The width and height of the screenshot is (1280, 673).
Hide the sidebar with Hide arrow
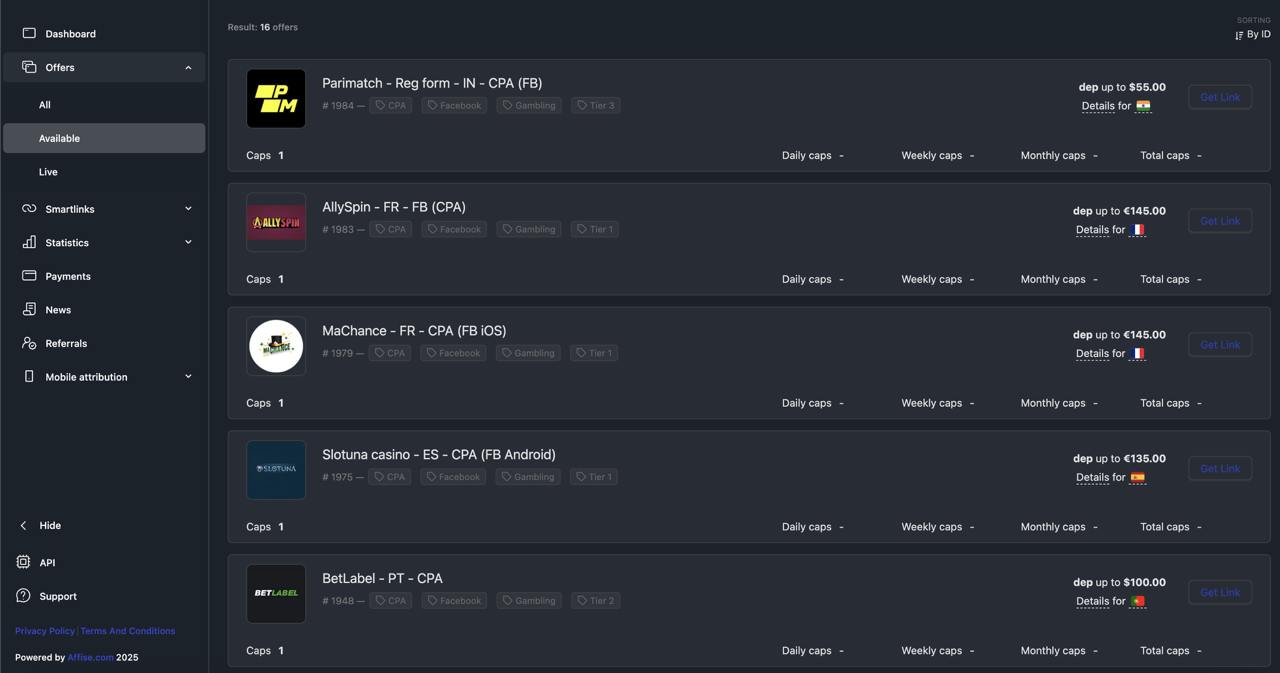tap(24, 526)
